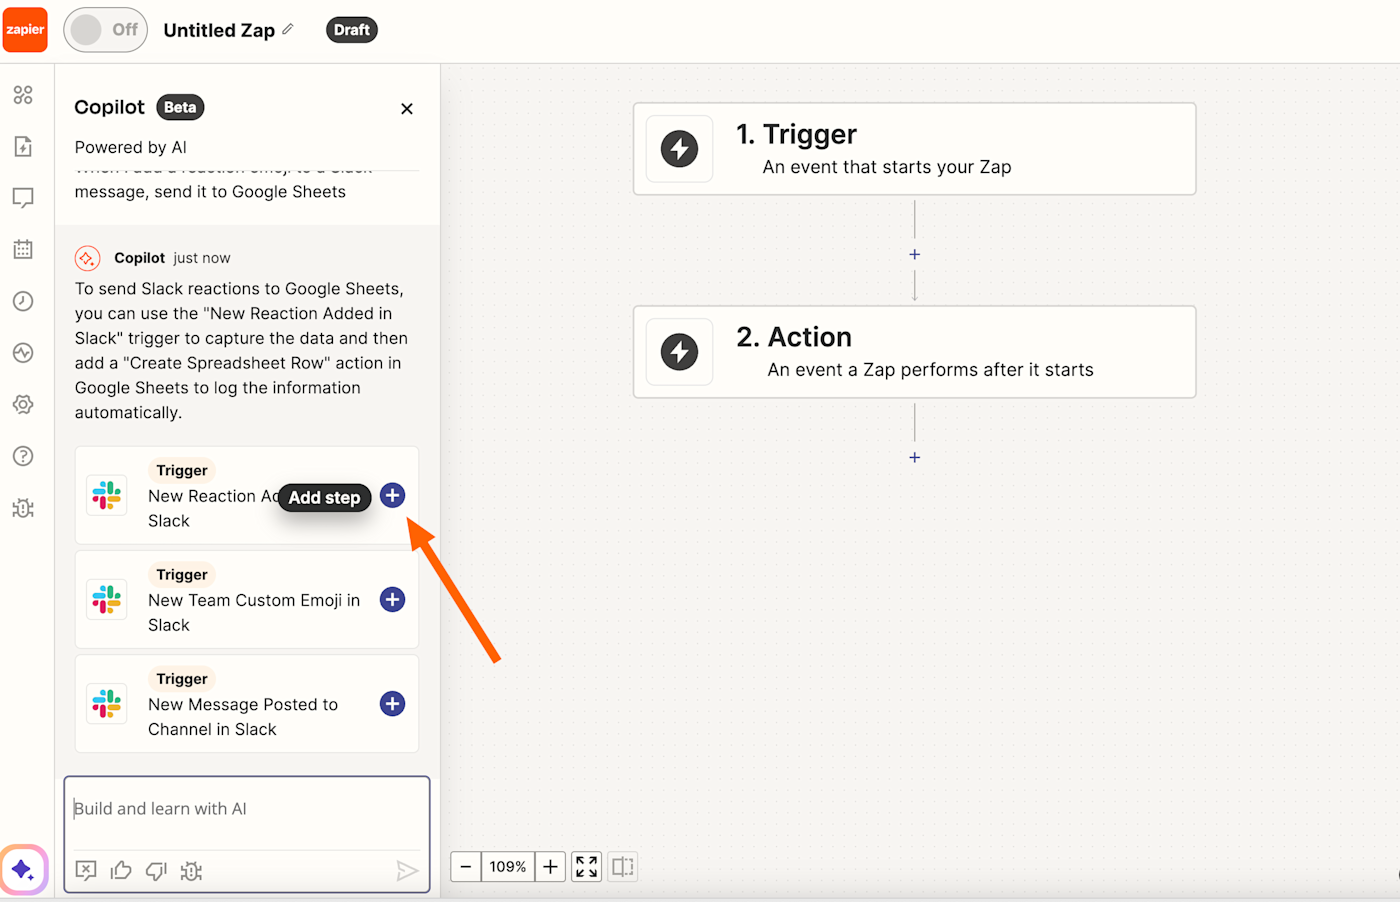Click the Copilot avatar icon in chat
The height and width of the screenshot is (902, 1400).
click(87, 258)
